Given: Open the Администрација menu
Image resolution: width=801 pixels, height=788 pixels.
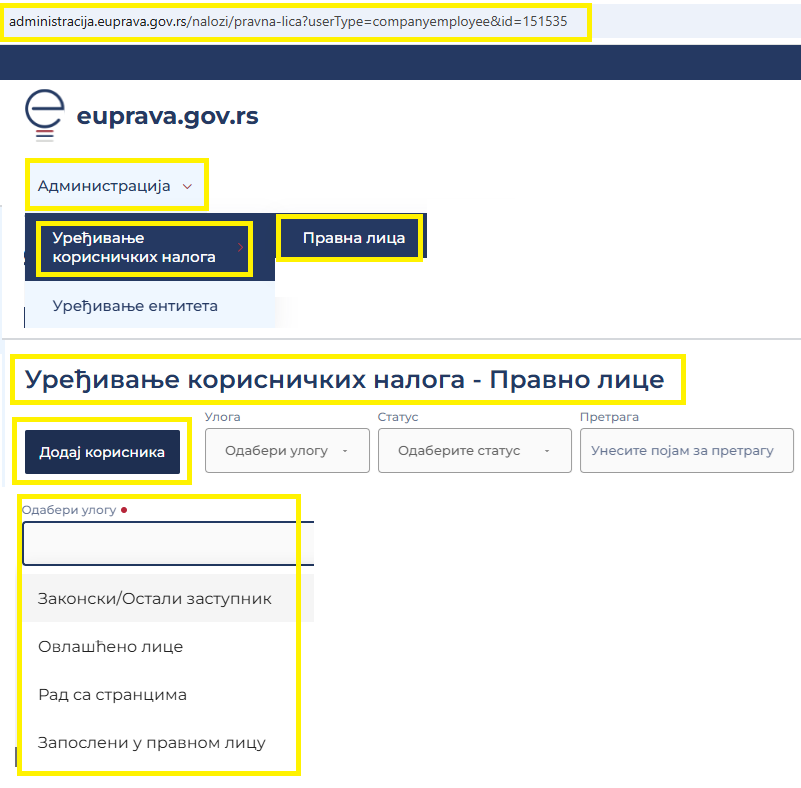Looking at the screenshot, I should tap(104, 185).
